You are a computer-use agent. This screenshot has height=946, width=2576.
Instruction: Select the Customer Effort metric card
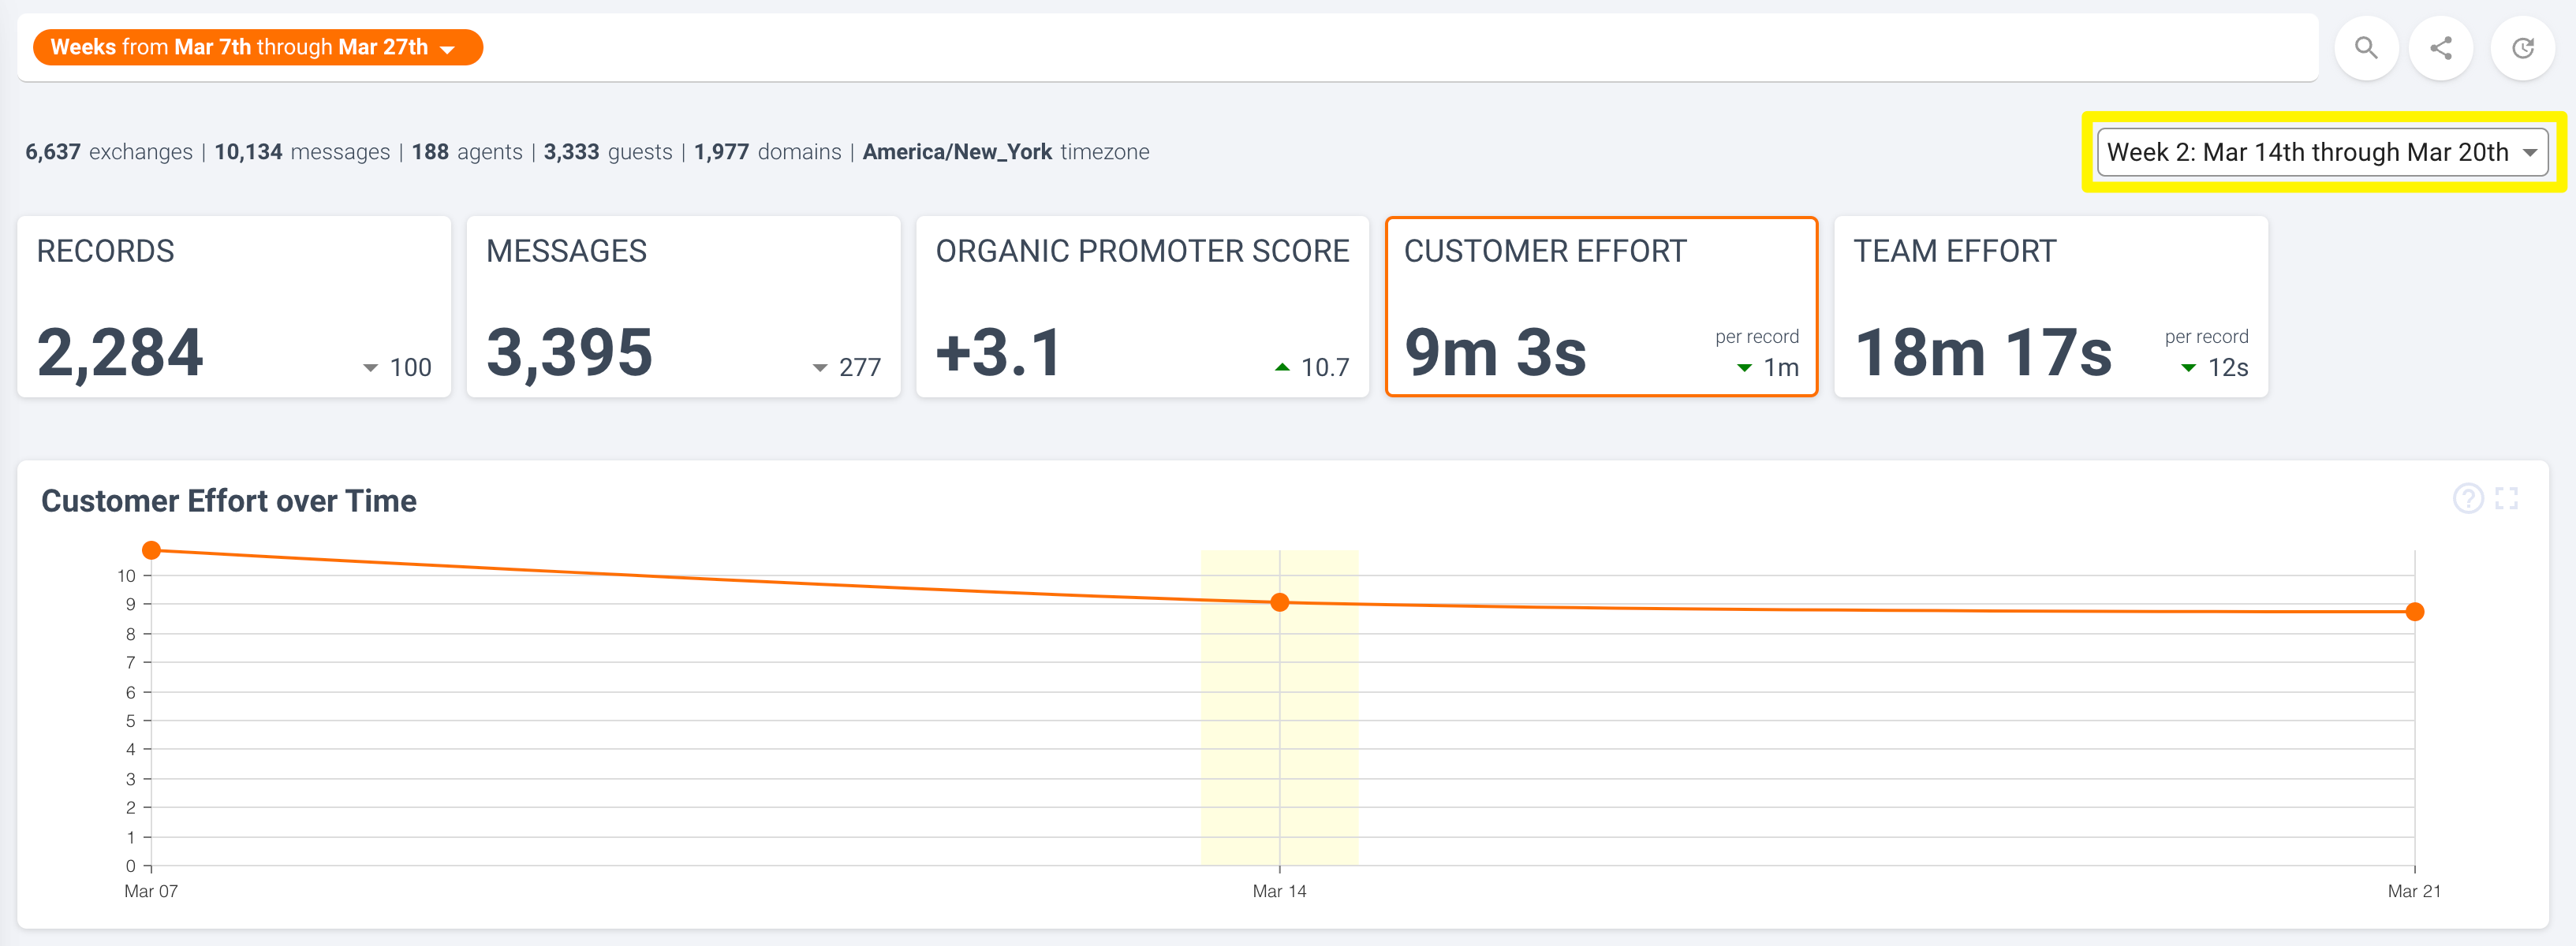pos(1600,306)
